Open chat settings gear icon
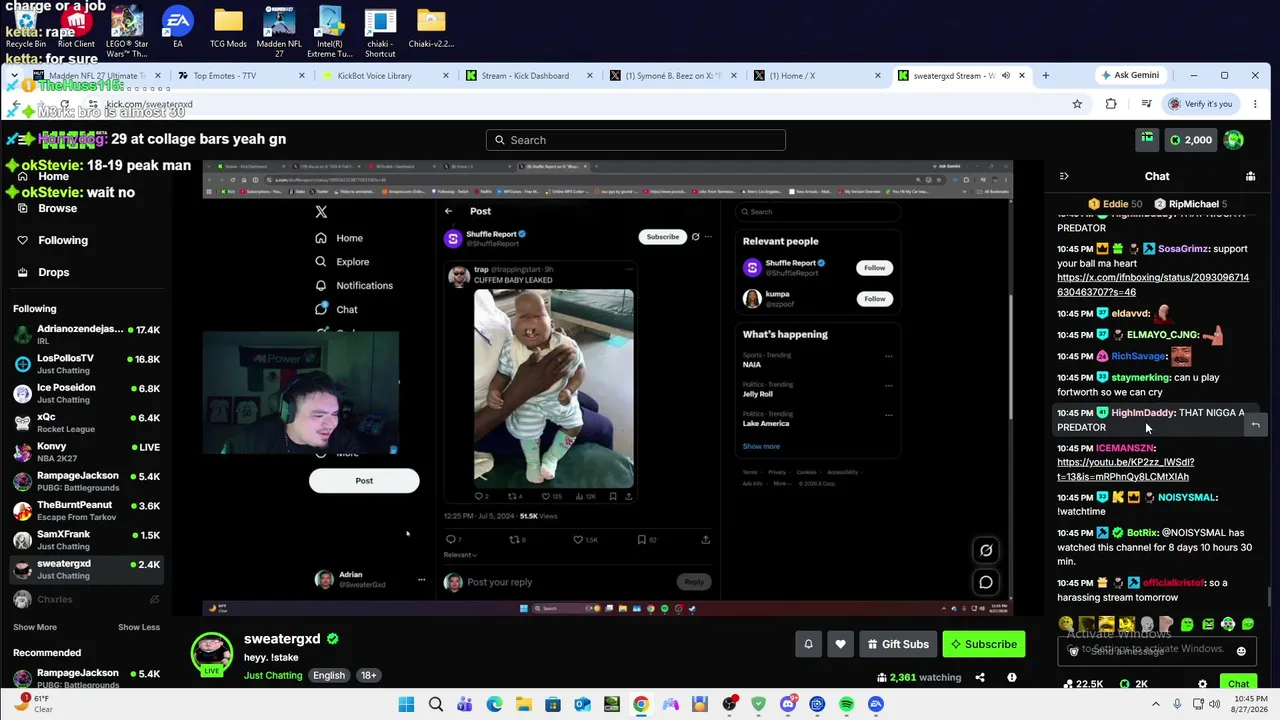Viewport: 1280px width, 720px height. point(1202,684)
